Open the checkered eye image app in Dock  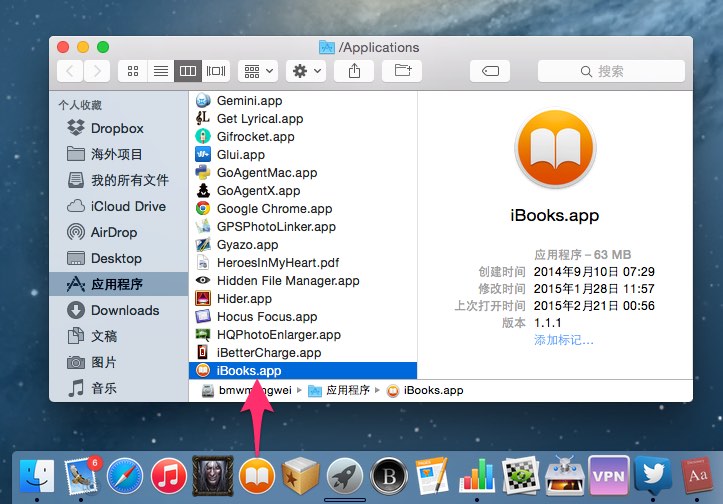point(521,476)
